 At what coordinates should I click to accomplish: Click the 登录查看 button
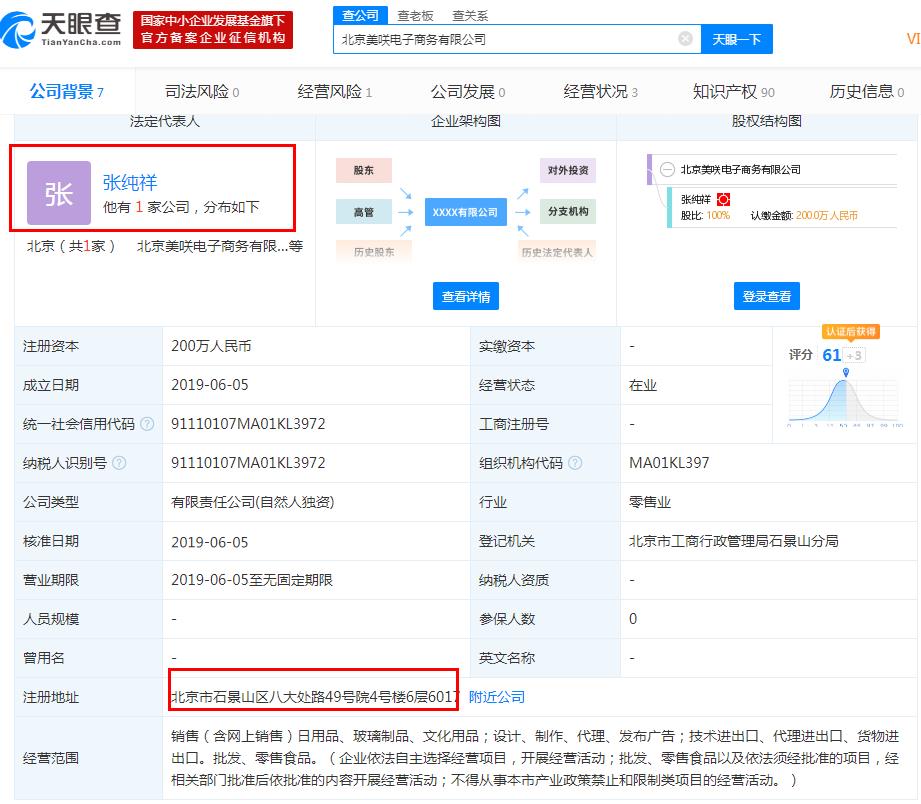767,296
